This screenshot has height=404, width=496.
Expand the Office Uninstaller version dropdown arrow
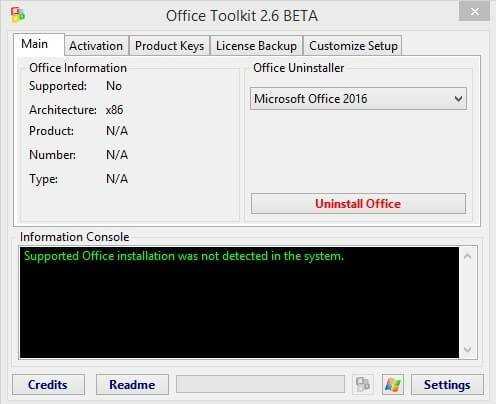tap(459, 99)
